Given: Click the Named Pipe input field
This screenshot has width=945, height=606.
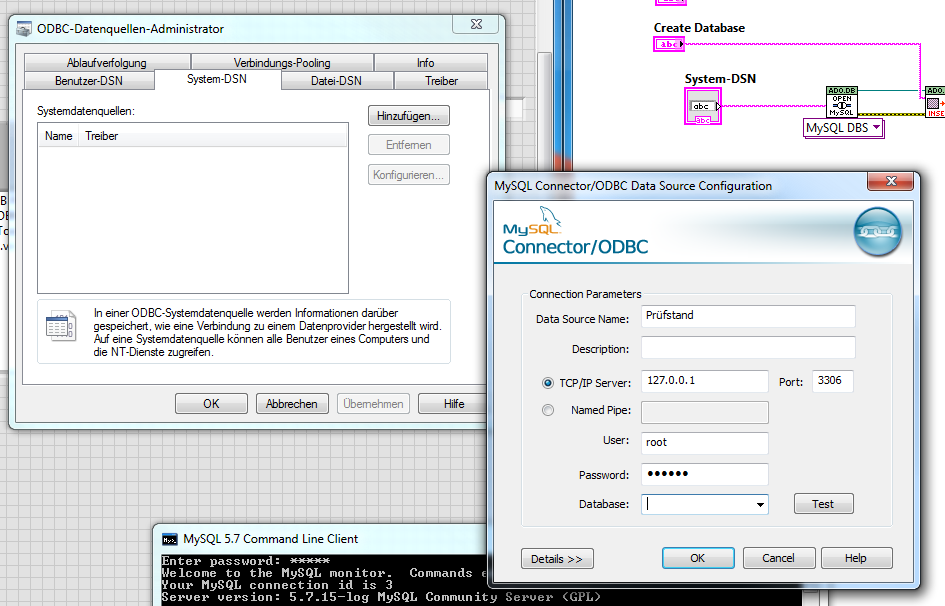Looking at the screenshot, I should click(x=705, y=413).
